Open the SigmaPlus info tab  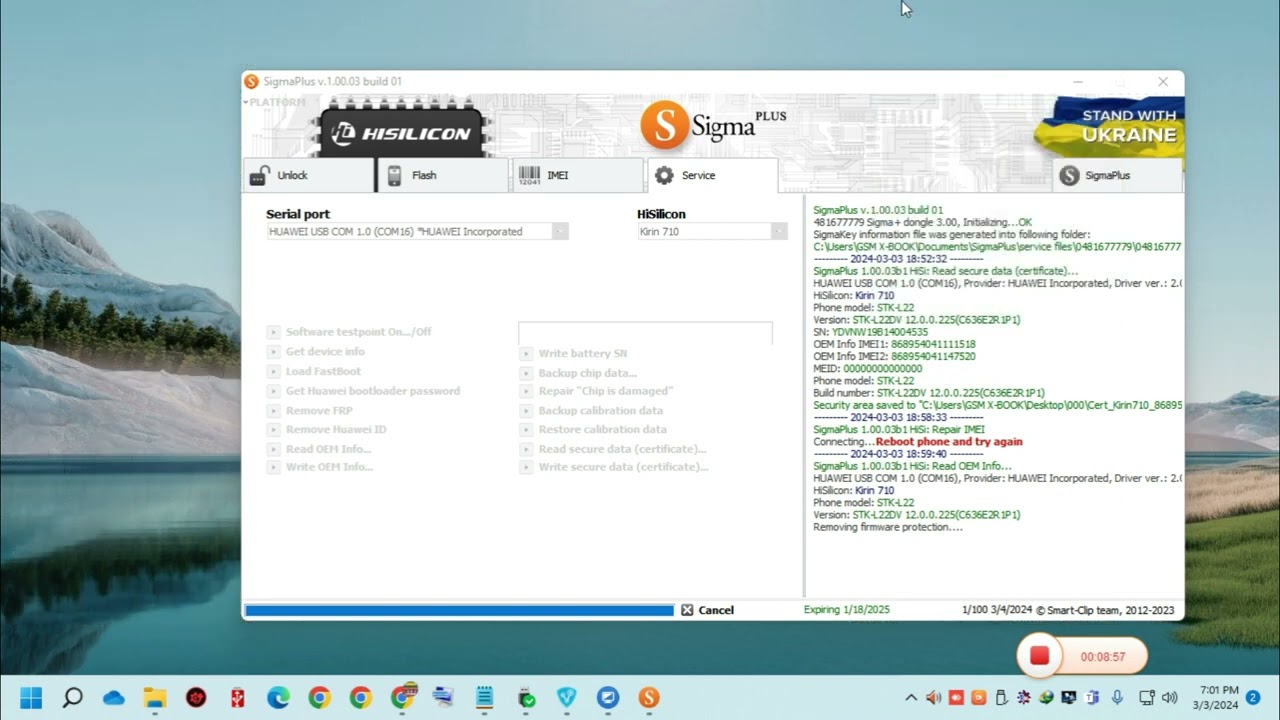1116,175
